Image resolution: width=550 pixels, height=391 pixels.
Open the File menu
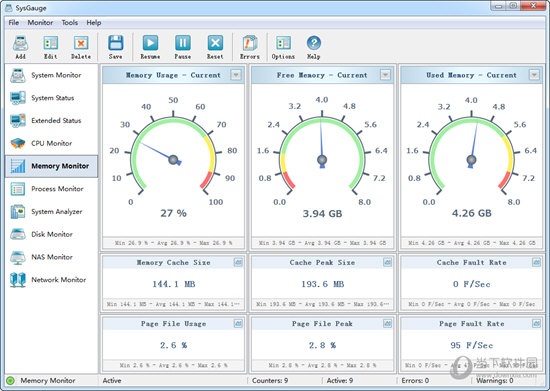click(14, 22)
